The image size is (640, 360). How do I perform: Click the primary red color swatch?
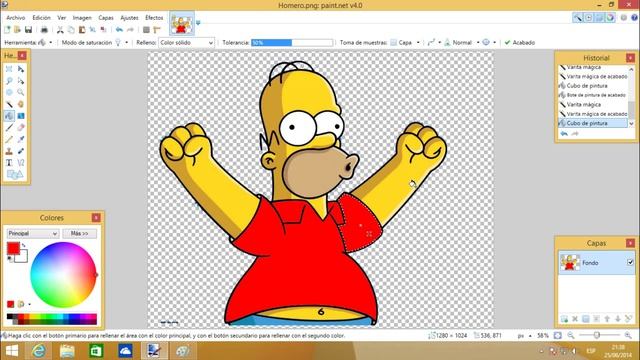13,248
